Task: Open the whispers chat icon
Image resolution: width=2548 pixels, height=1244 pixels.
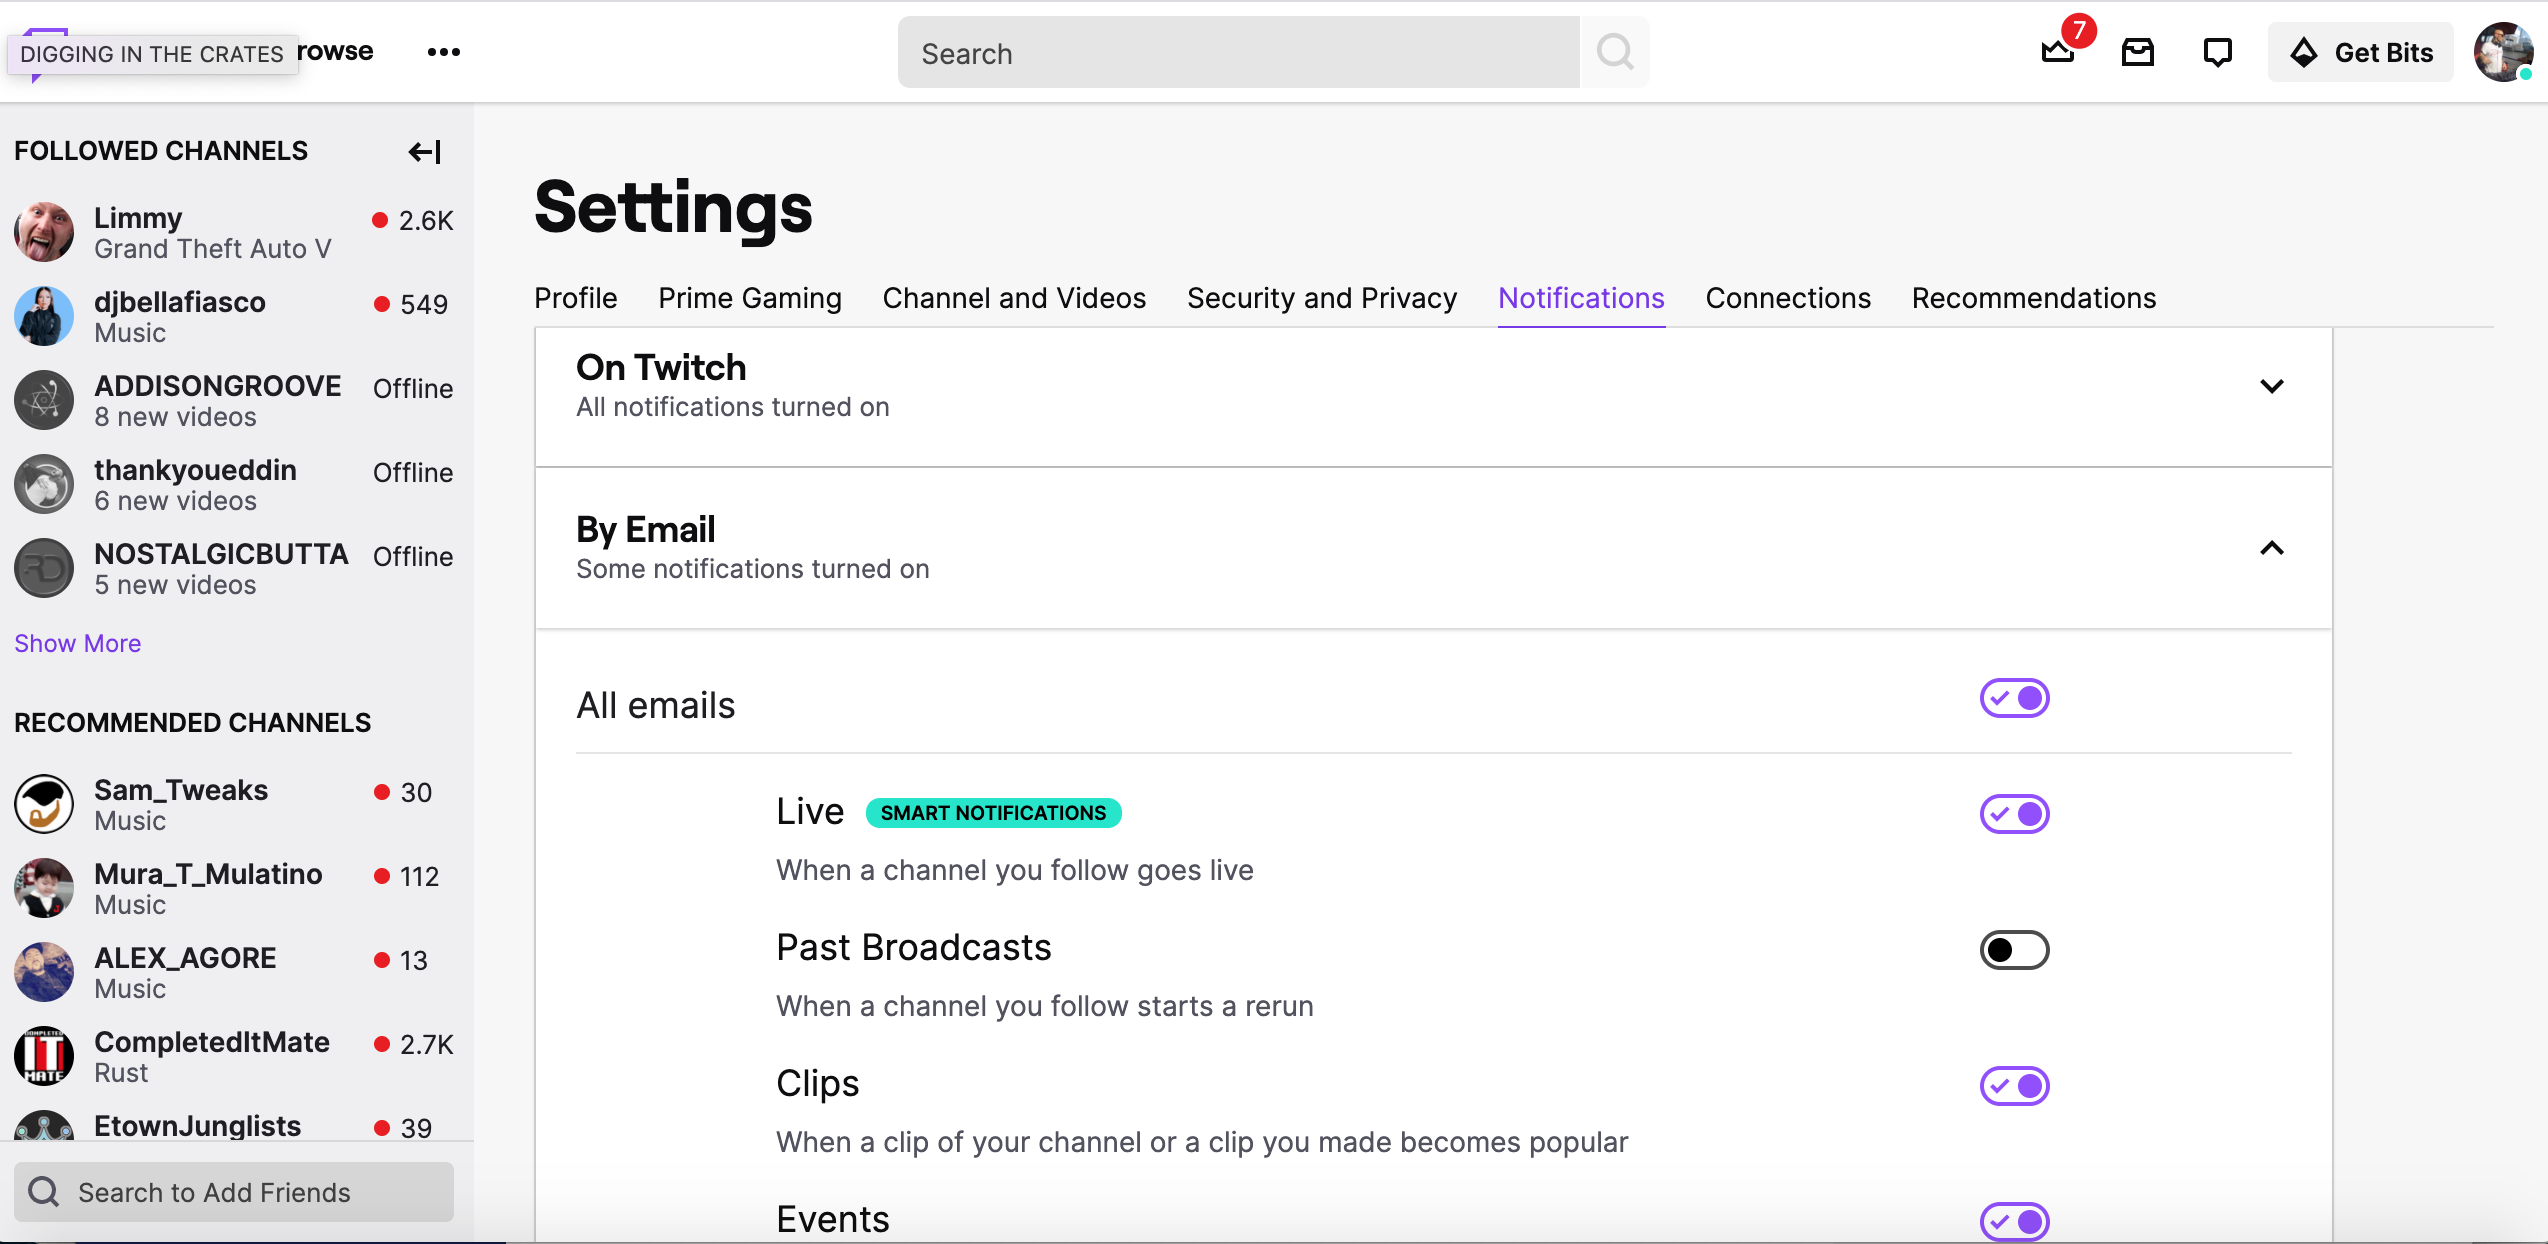Action: tap(2218, 52)
